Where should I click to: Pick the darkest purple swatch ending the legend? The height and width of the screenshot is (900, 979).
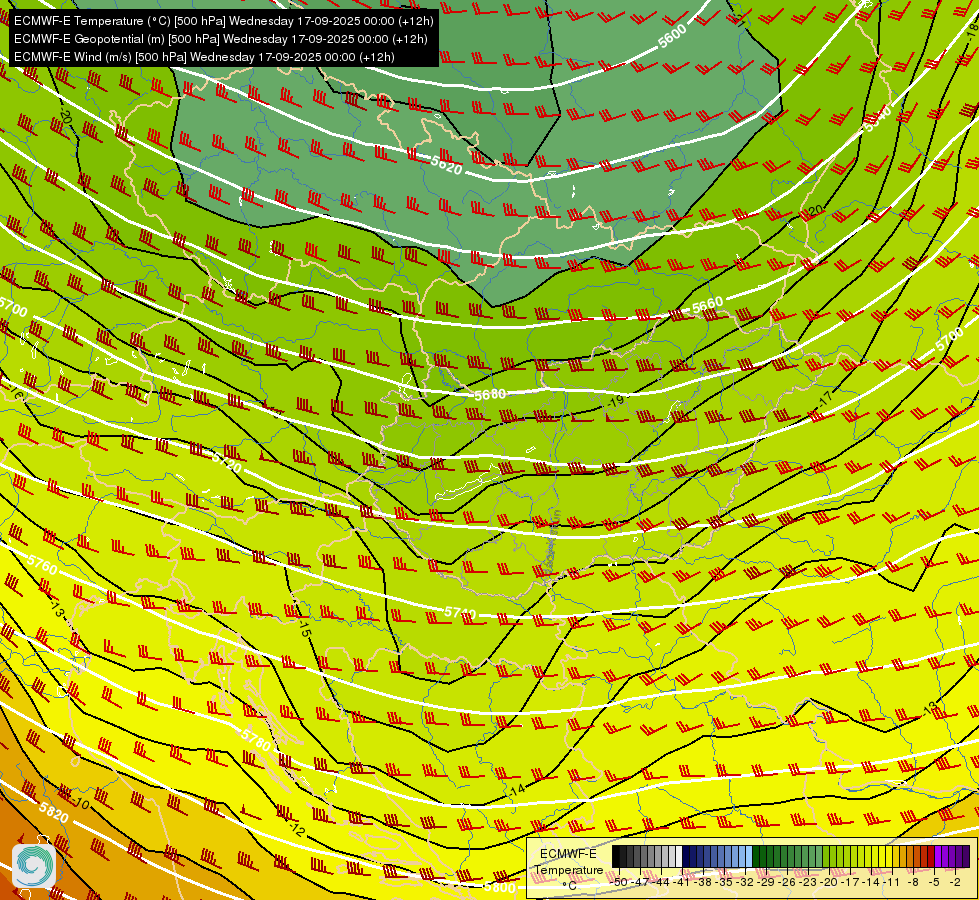[x=966, y=856]
